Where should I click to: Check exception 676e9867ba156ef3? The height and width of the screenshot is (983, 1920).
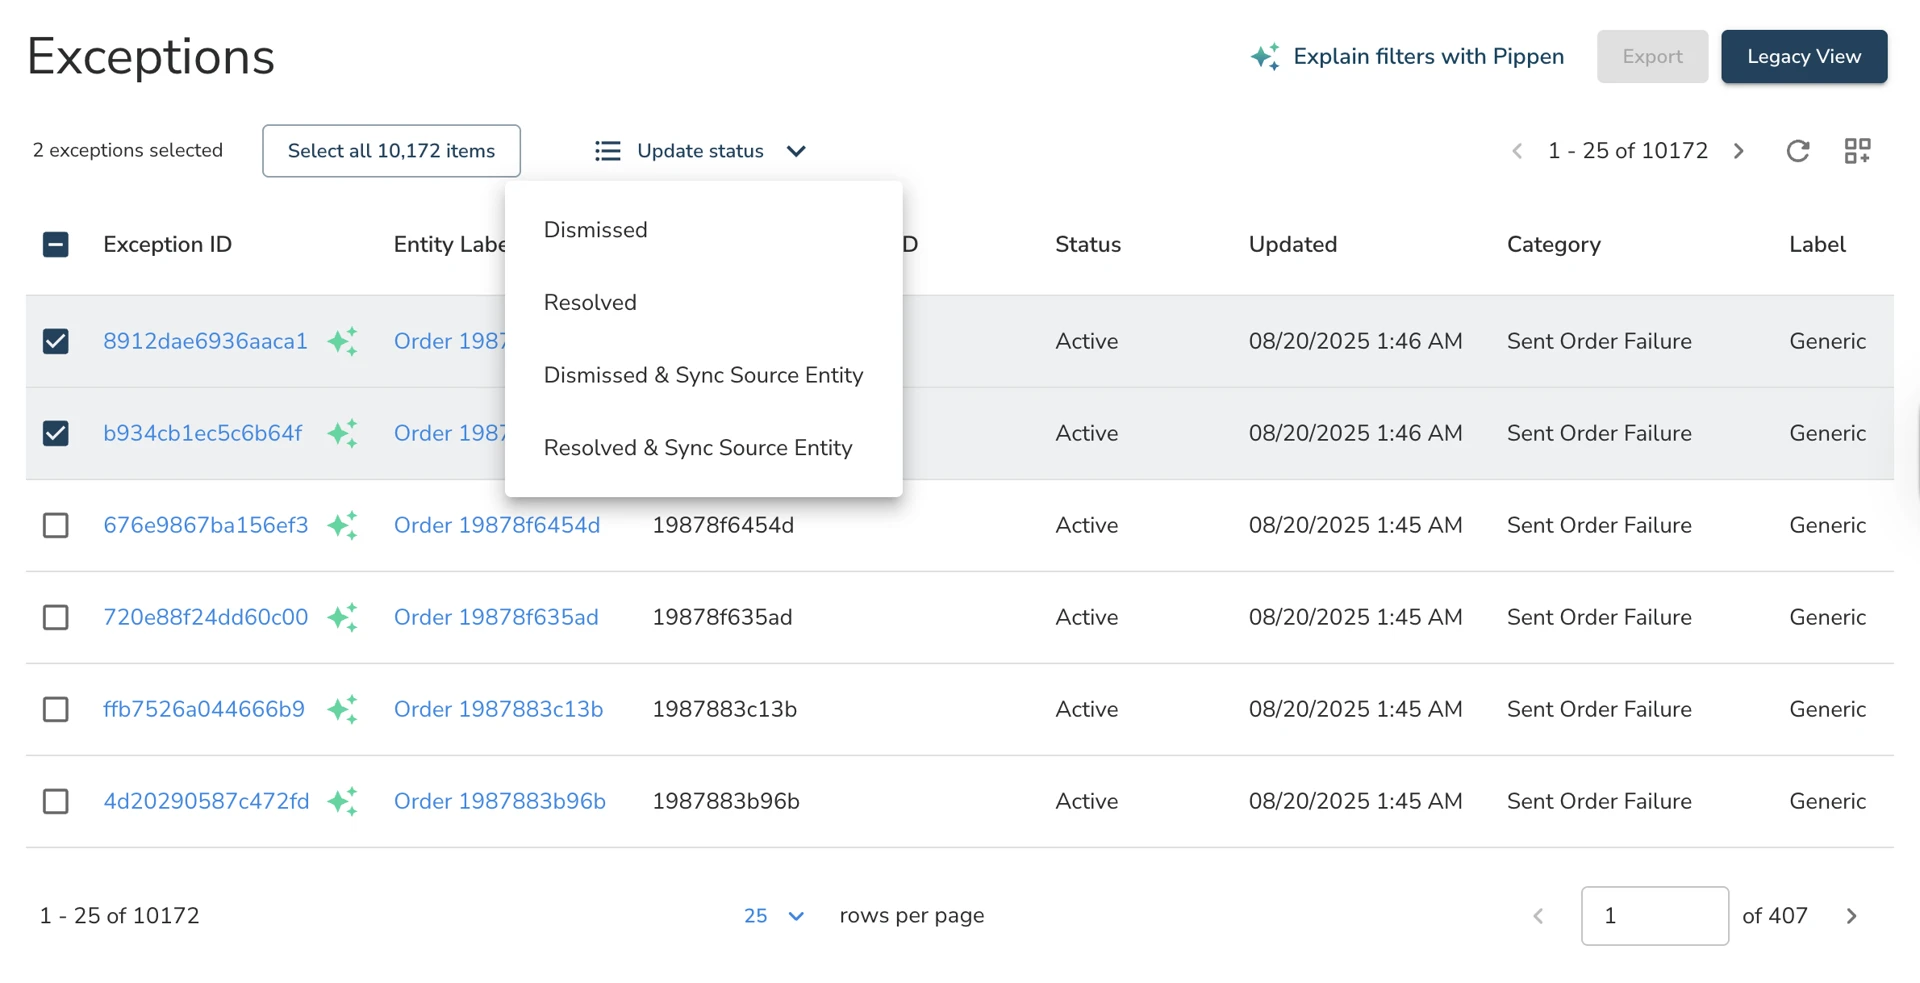pyautogui.click(x=56, y=525)
